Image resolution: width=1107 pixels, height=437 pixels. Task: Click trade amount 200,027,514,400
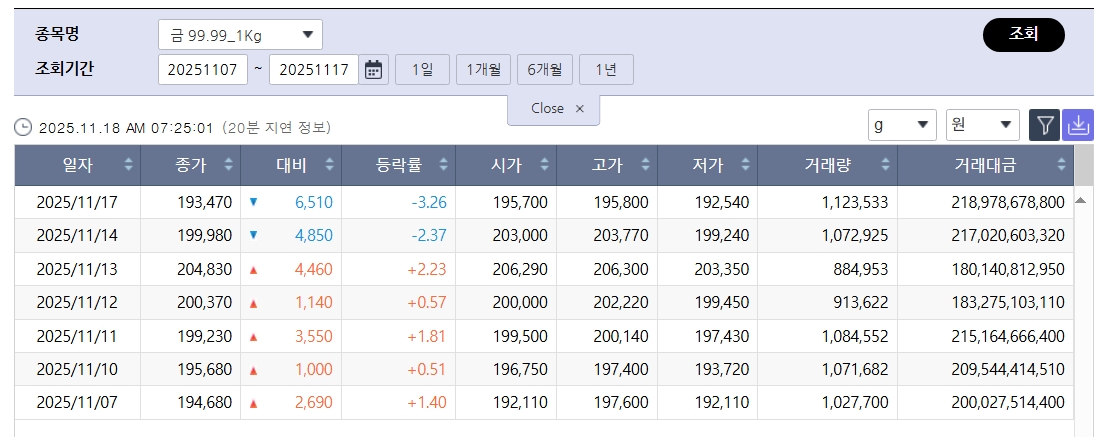1008,402
